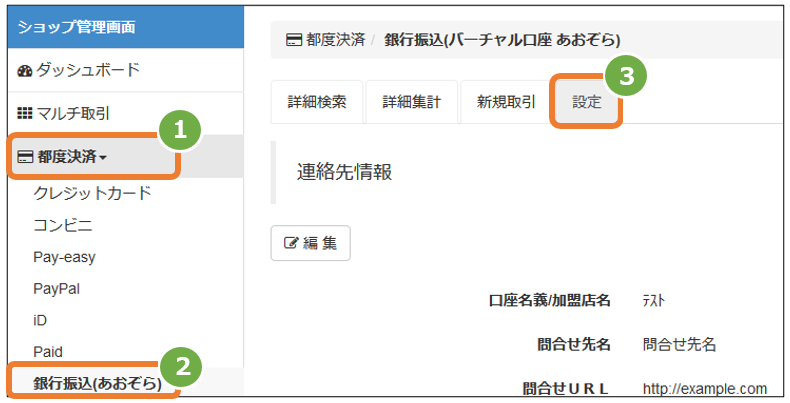Switch to the 設定 tab
The image size is (790, 403).
[x=586, y=102]
